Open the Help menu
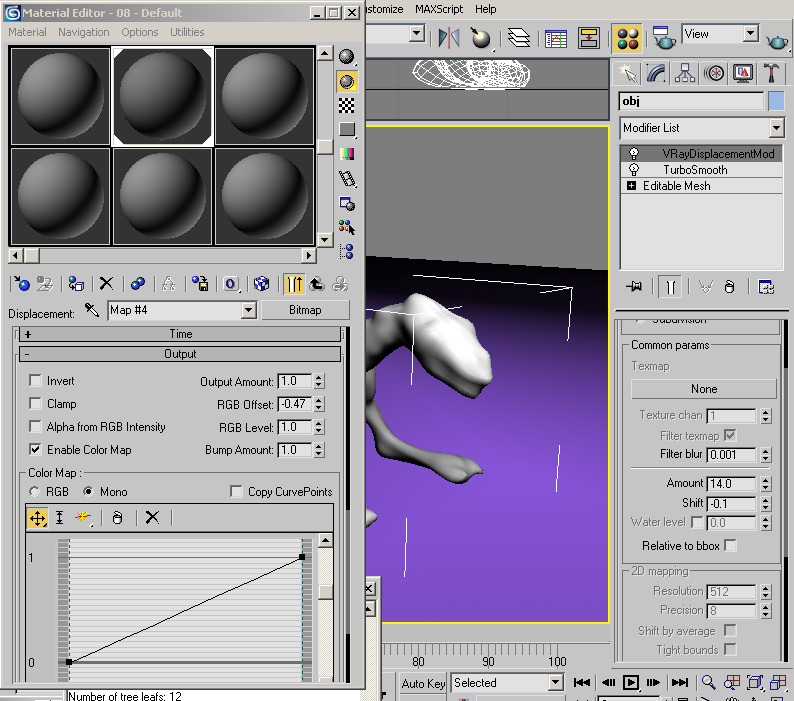 point(486,9)
